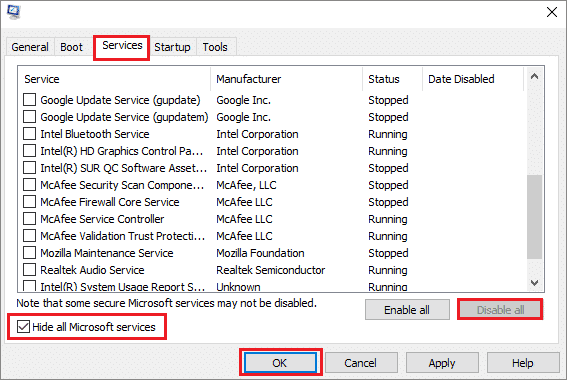Click the System Configuration title bar icon

[x=14, y=12]
